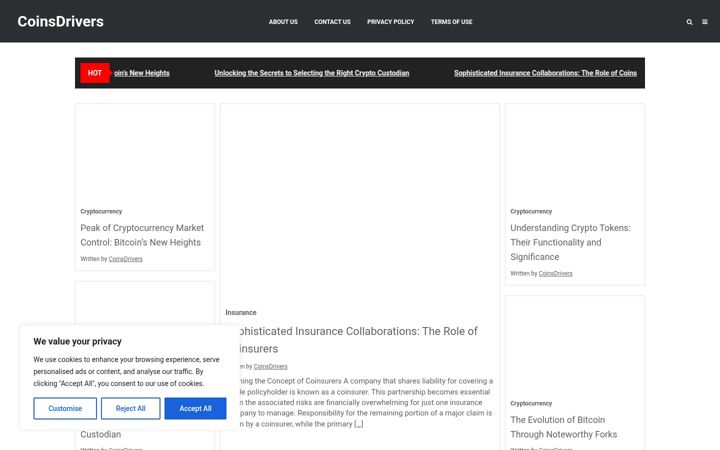
Task: Click CoinsDrivers author link under Peak of Cryptocurrency
Action: pos(125,259)
